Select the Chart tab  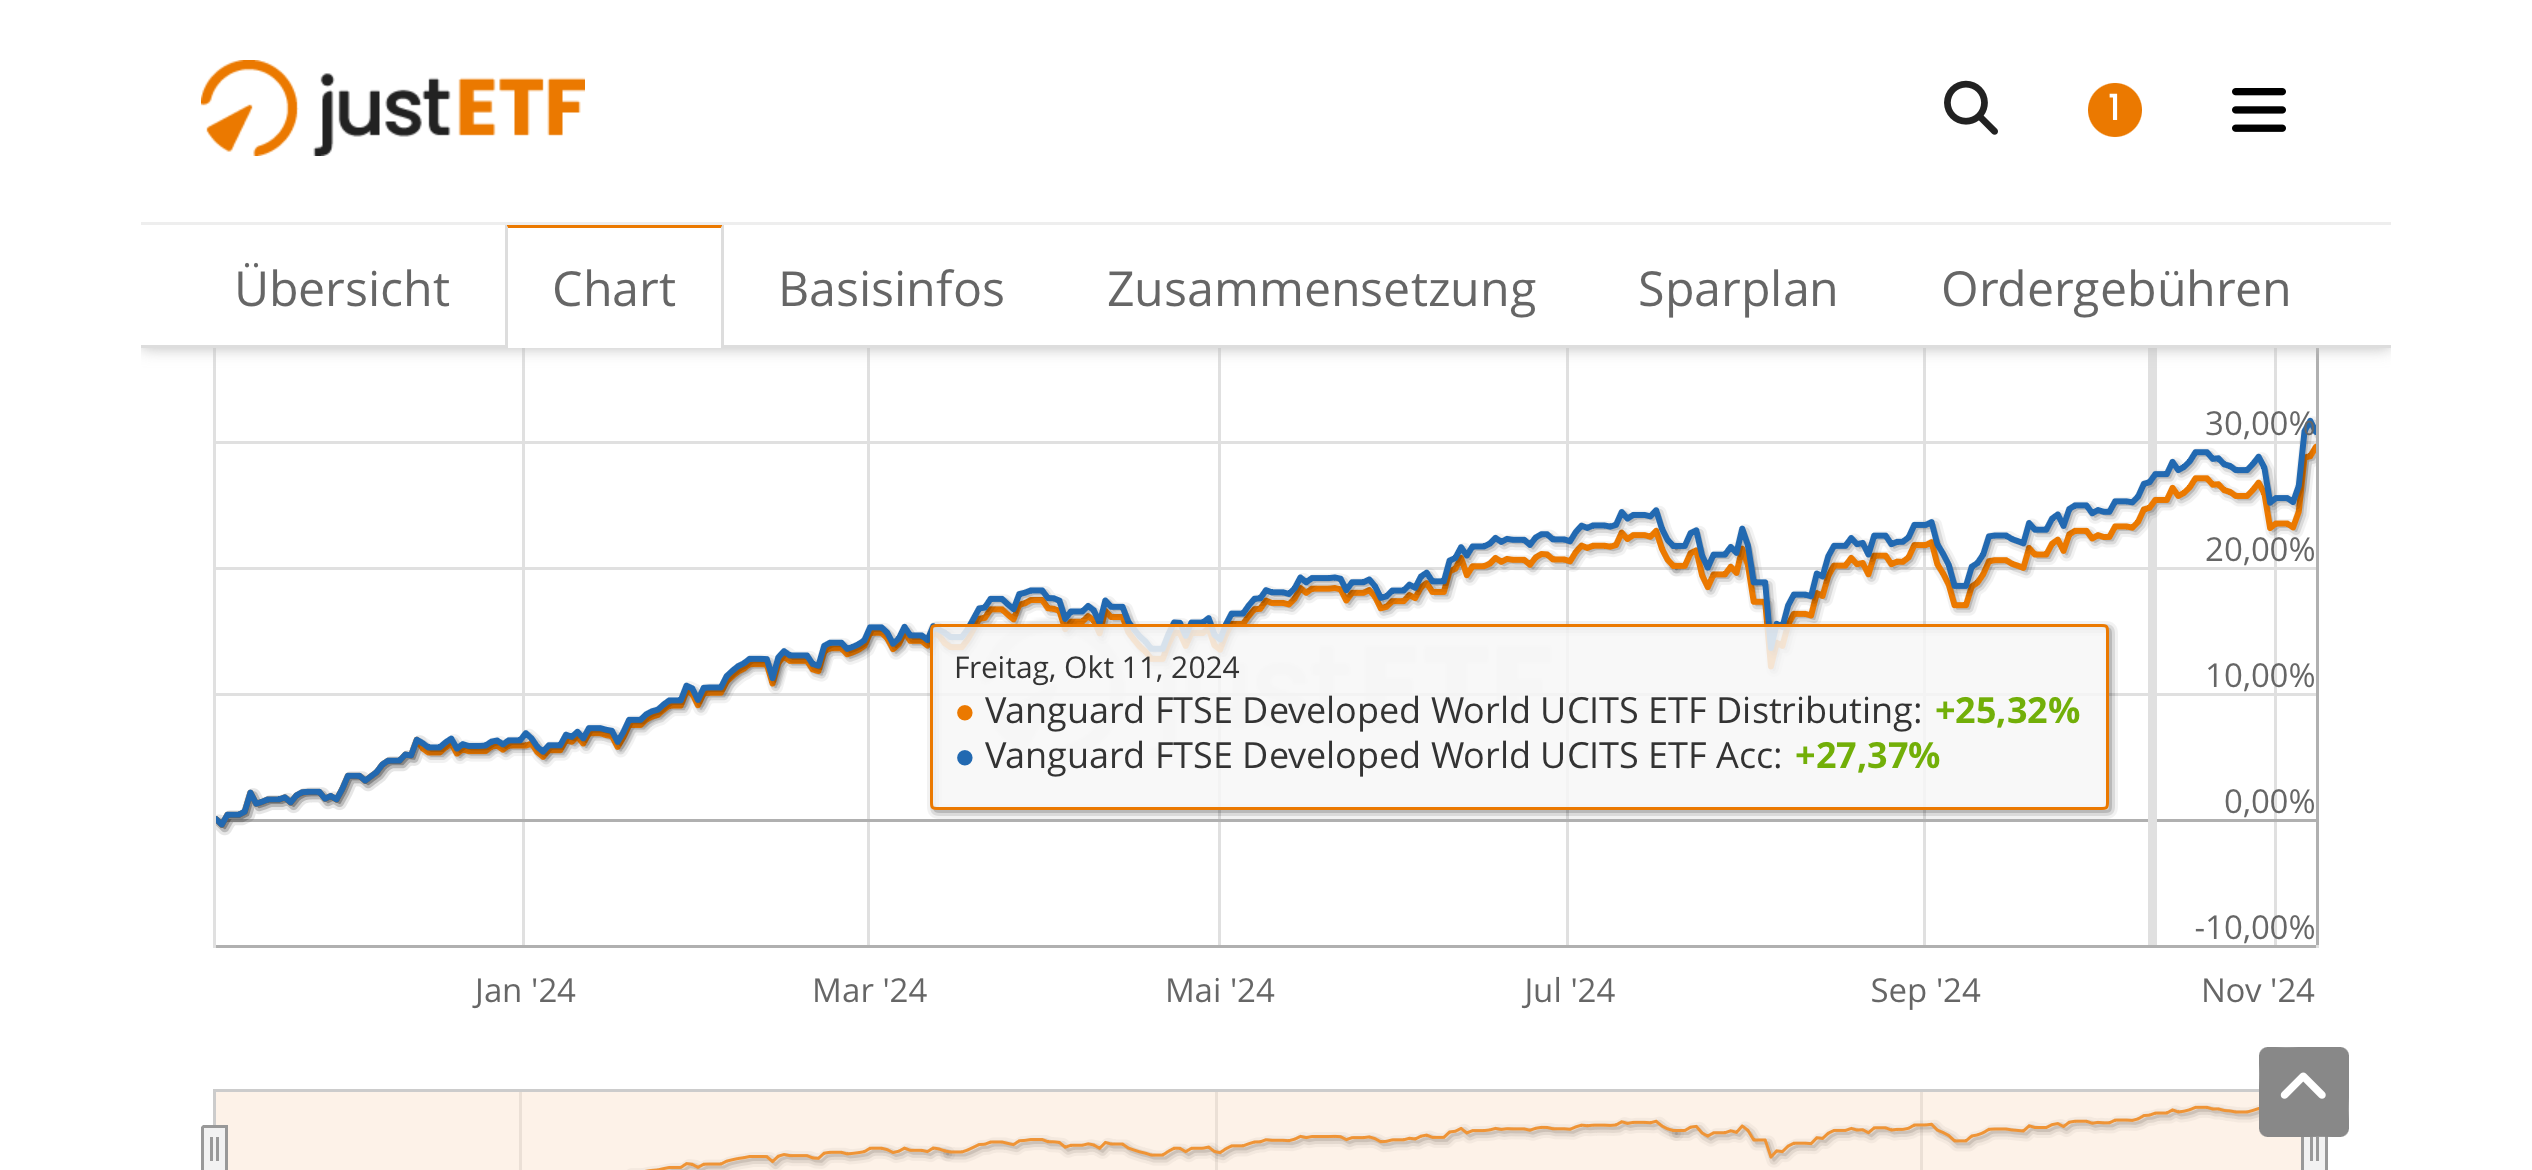tap(614, 289)
